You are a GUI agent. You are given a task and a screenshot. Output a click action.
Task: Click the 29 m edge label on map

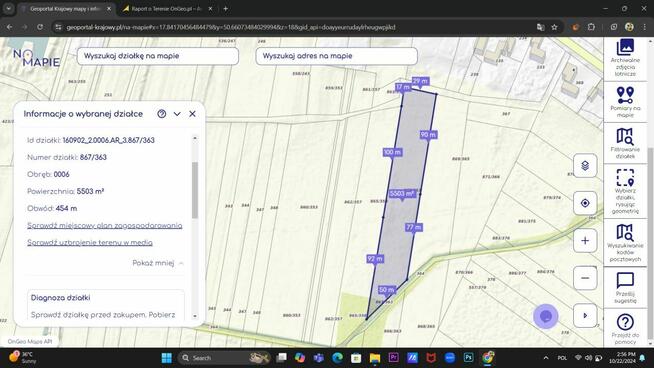click(420, 81)
